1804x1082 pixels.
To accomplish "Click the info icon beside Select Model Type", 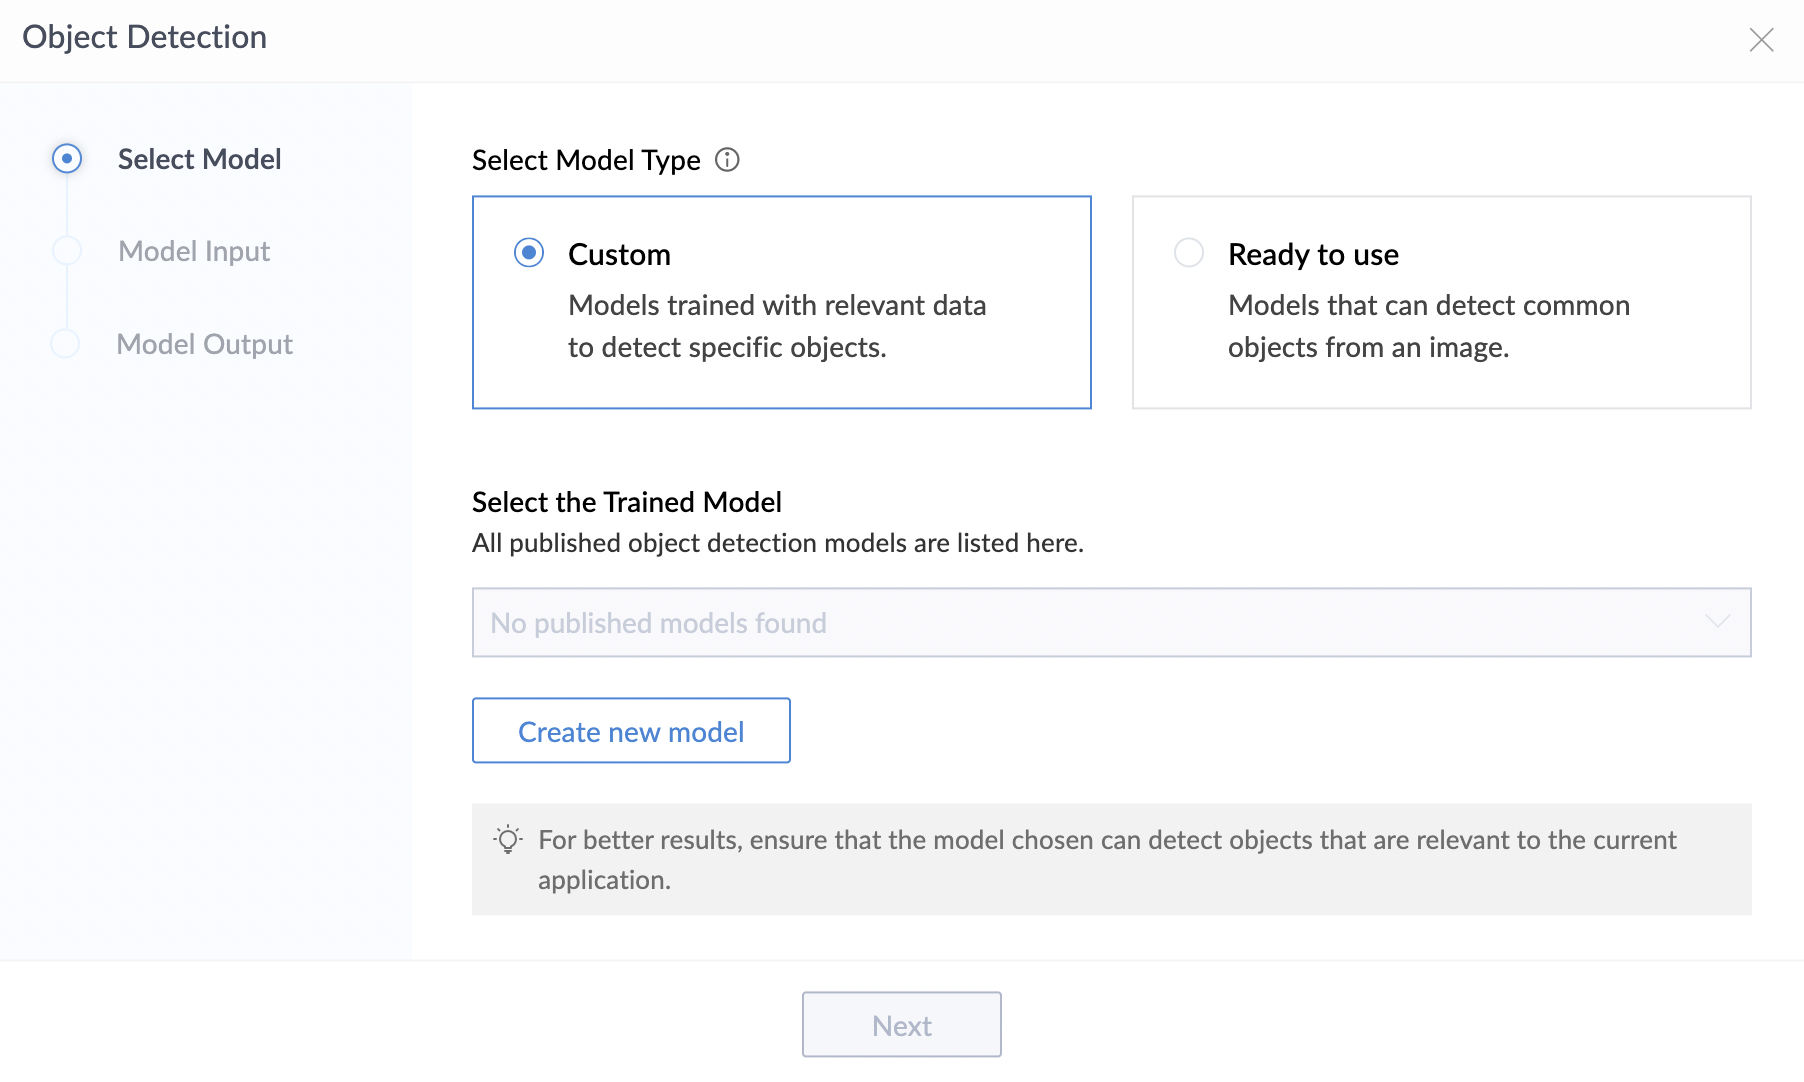I will [727, 160].
